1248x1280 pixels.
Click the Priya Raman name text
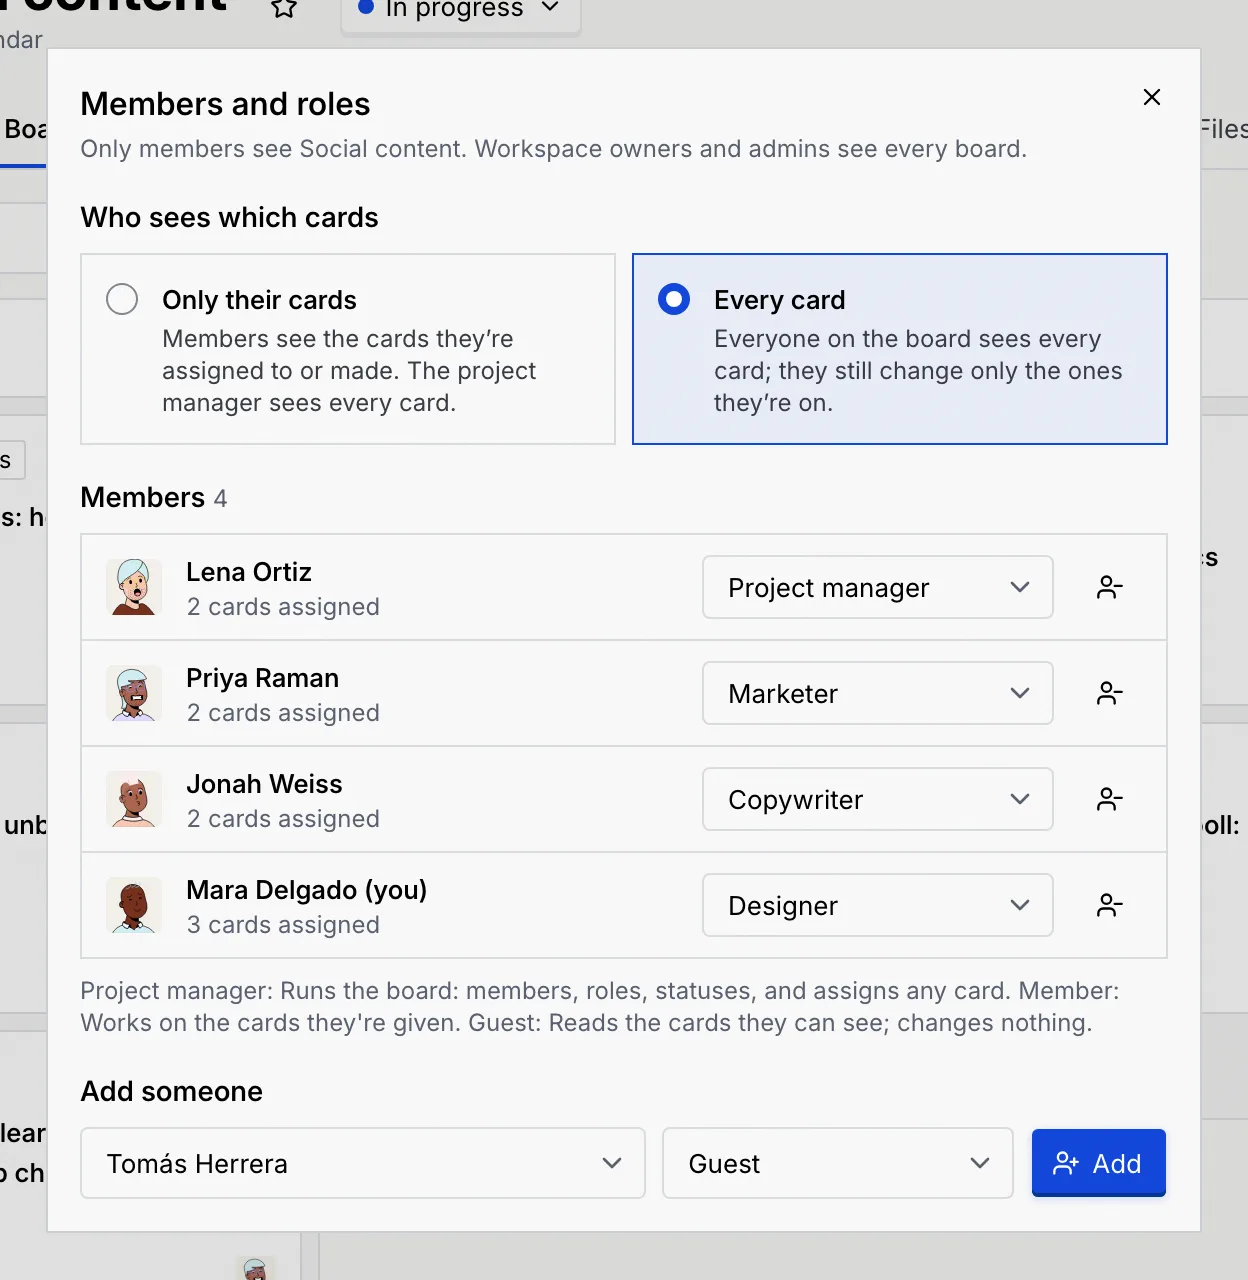pos(263,678)
